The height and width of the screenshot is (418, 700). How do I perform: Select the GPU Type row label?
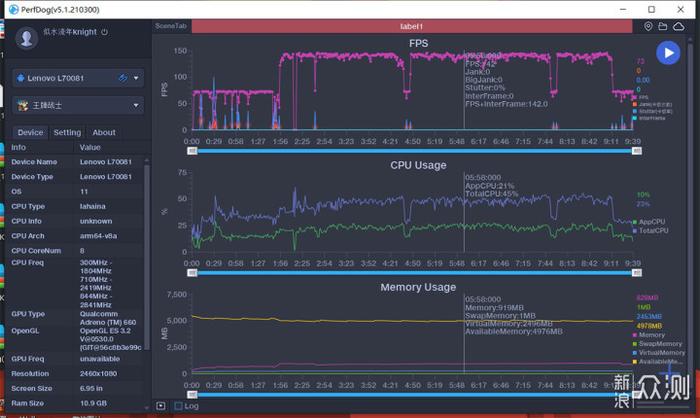(28, 314)
